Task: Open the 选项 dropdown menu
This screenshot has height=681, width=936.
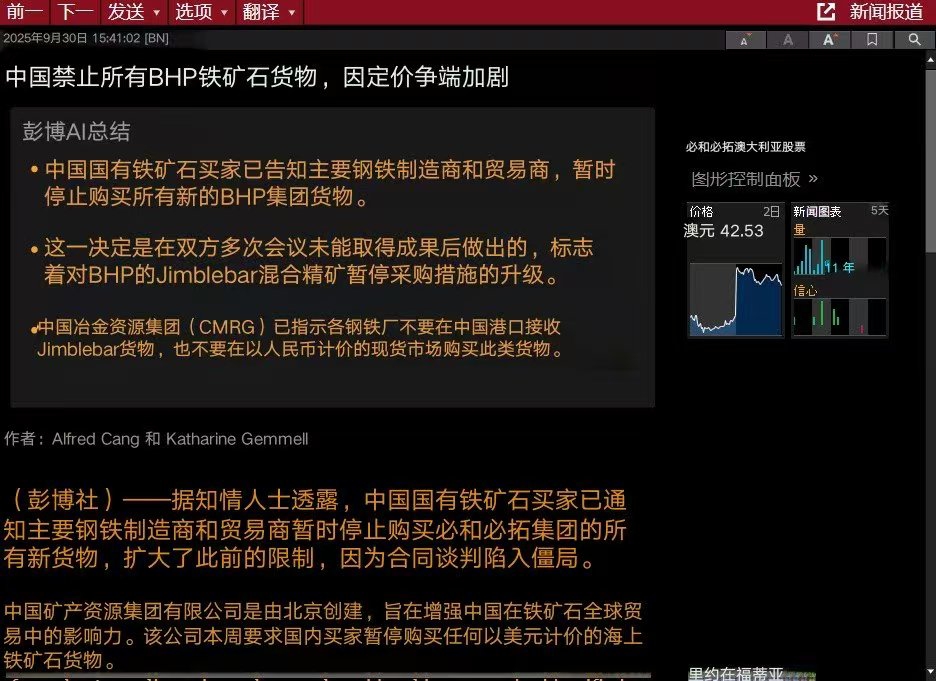Action: pyautogui.click(x=202, y=11)
